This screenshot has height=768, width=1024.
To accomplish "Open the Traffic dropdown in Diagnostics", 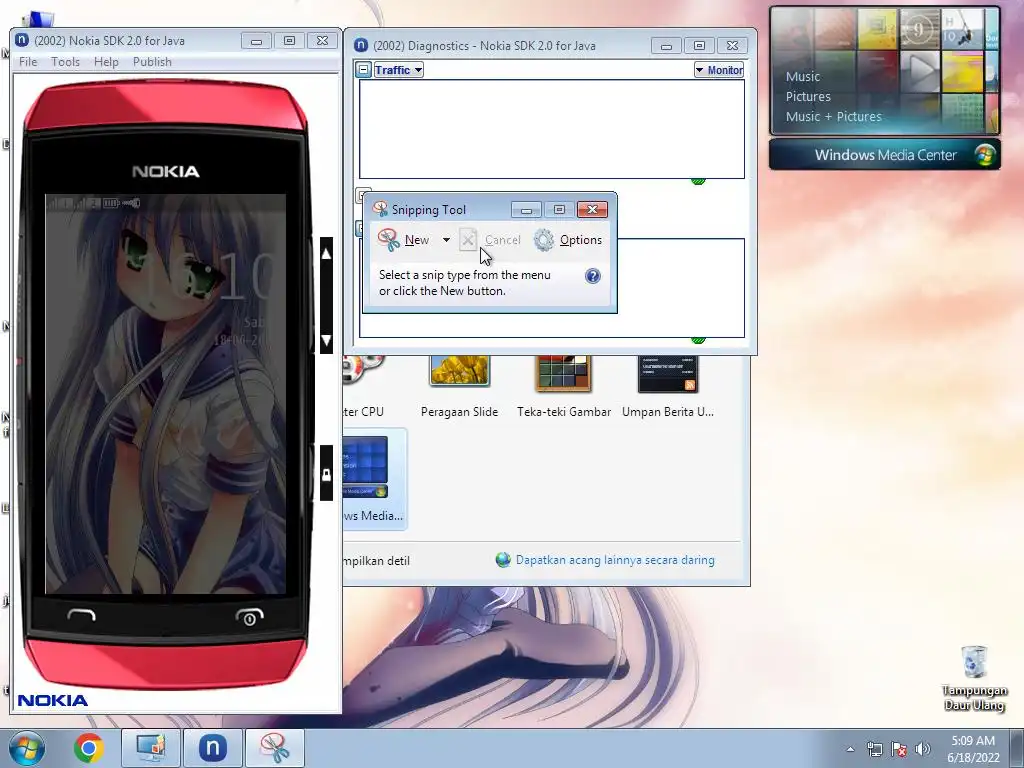I will click(x=398, y=70).
